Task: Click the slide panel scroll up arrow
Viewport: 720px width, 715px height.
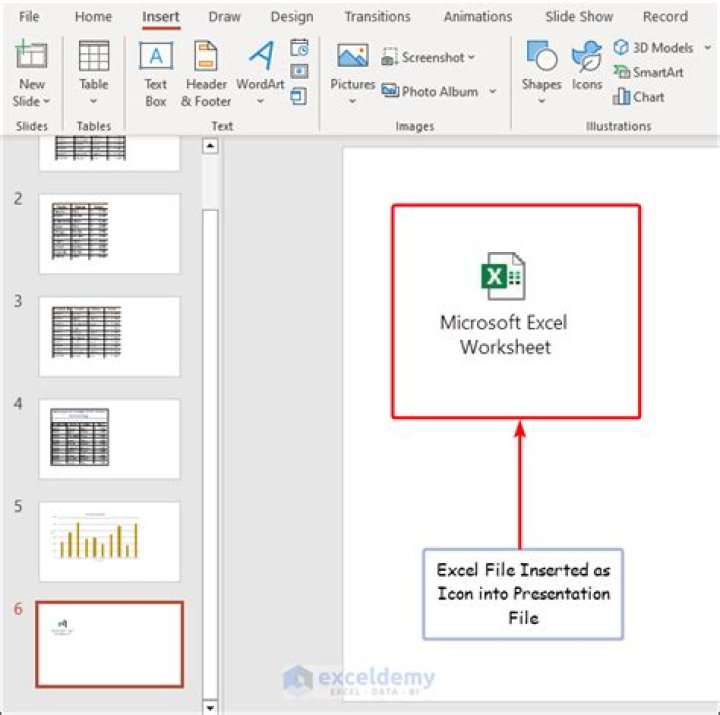Action: (210, 146)
